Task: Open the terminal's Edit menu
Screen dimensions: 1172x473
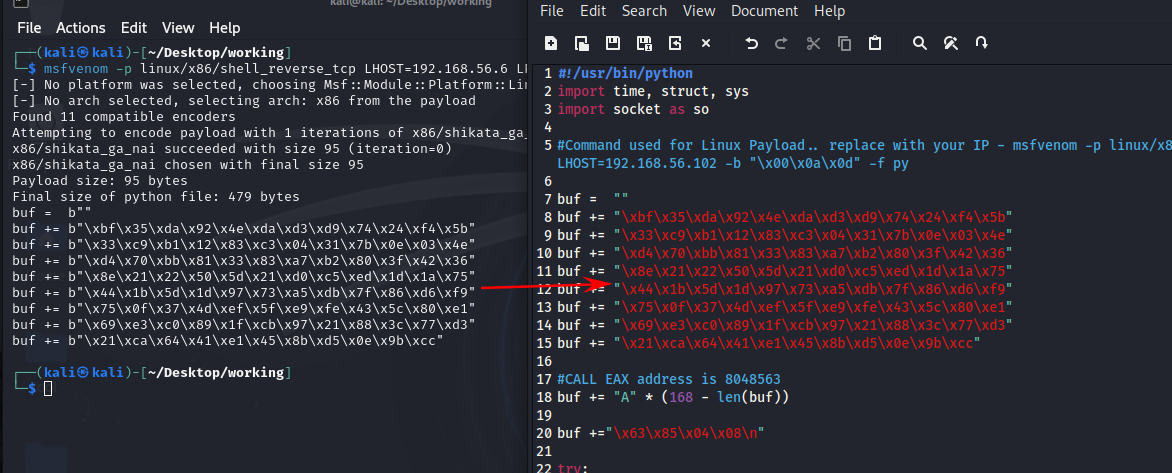Action: [x=134, y=28]
